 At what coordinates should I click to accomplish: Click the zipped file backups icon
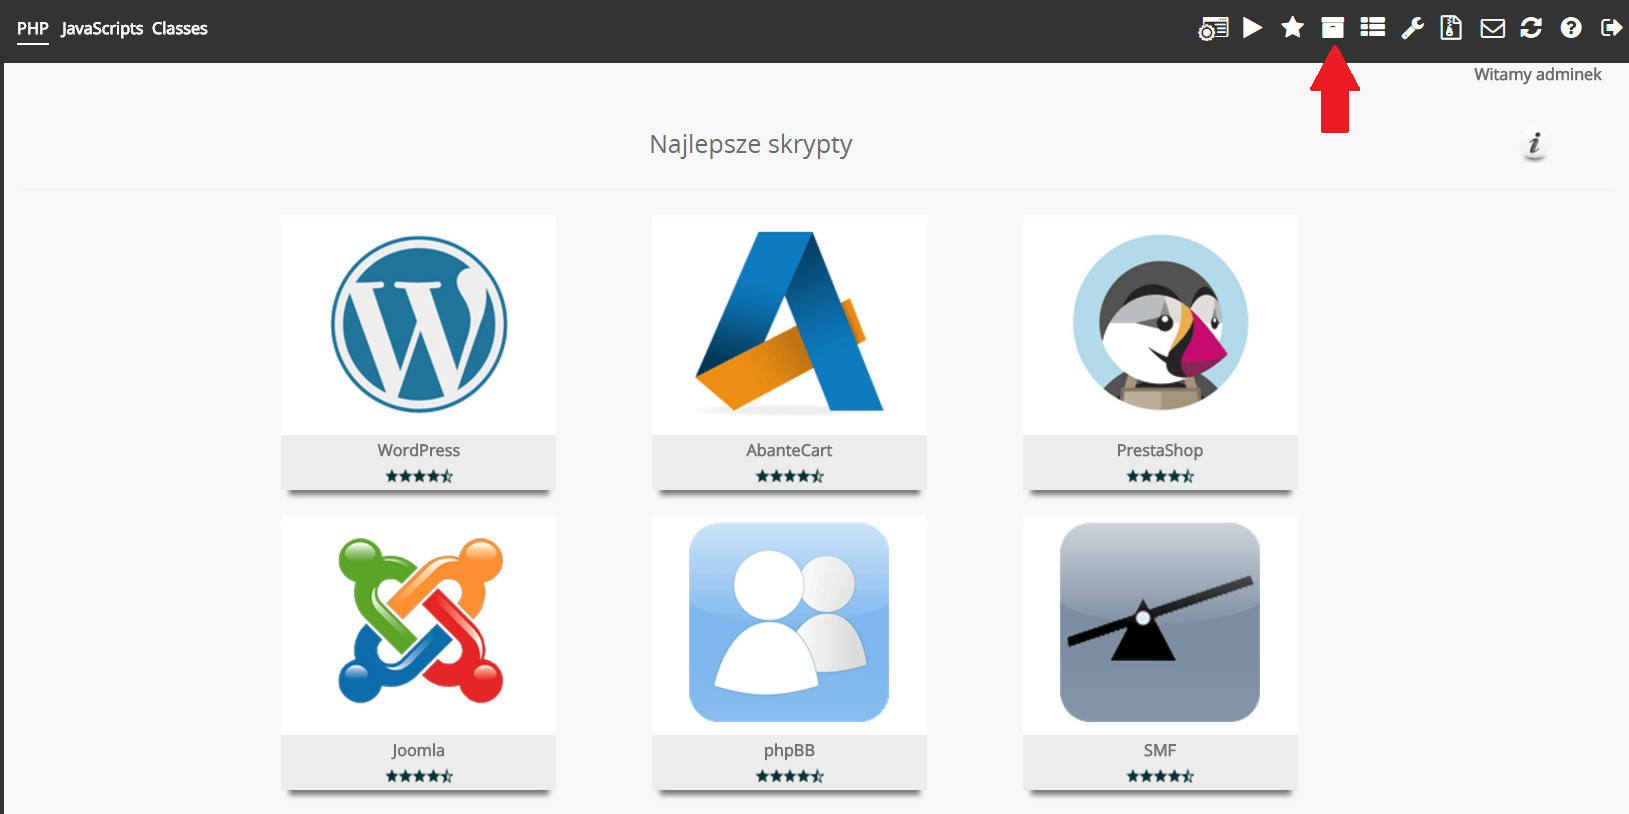point(1451,28)
